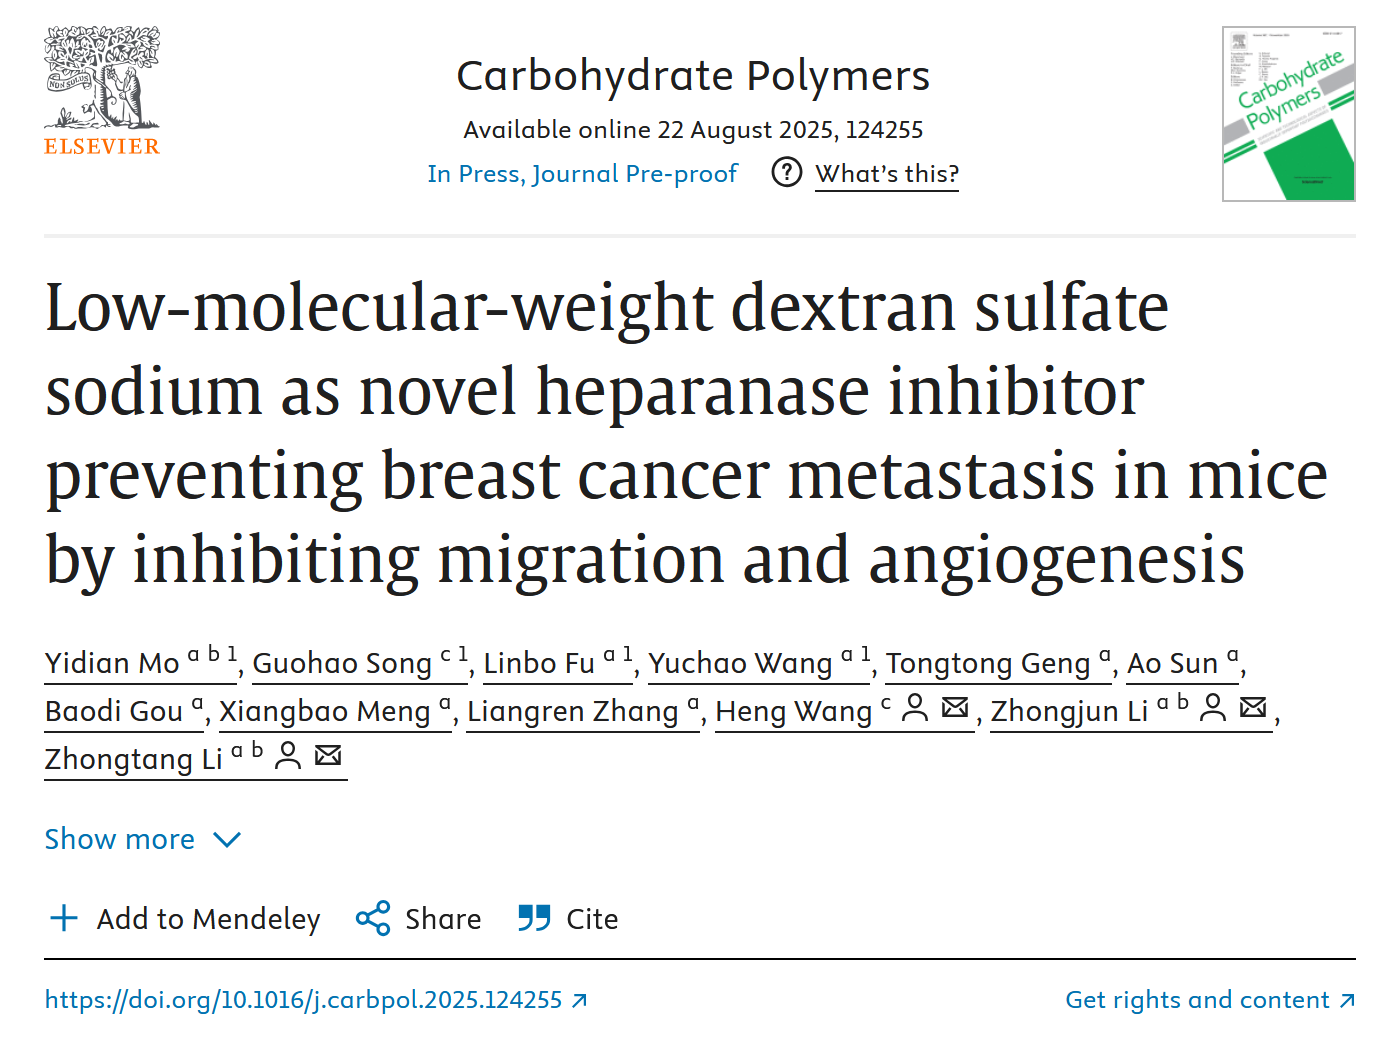
Task: Click the question mark help icon
Action: click(787, 173)
